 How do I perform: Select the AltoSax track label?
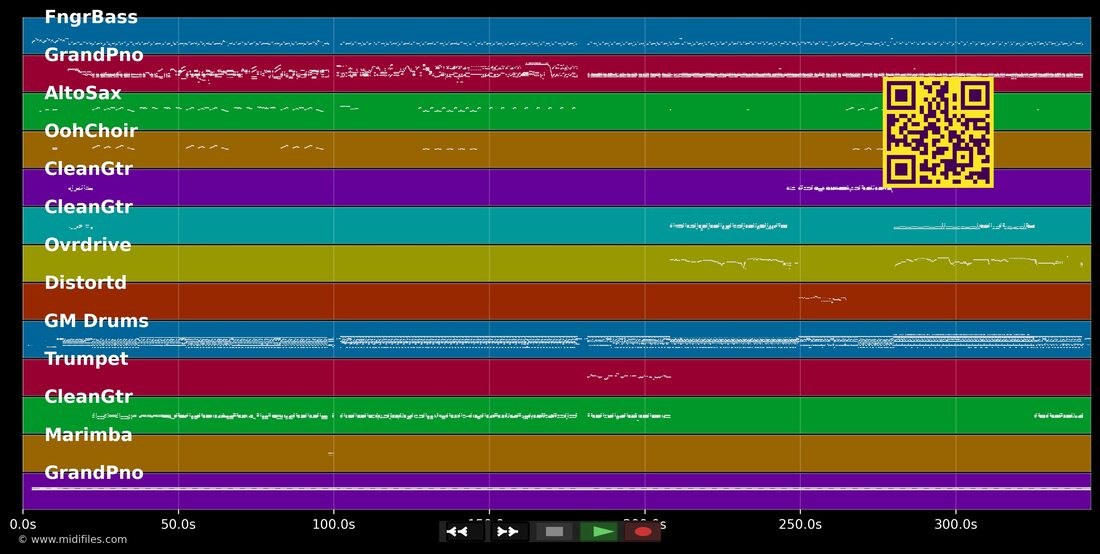click(x=83, y=93)
